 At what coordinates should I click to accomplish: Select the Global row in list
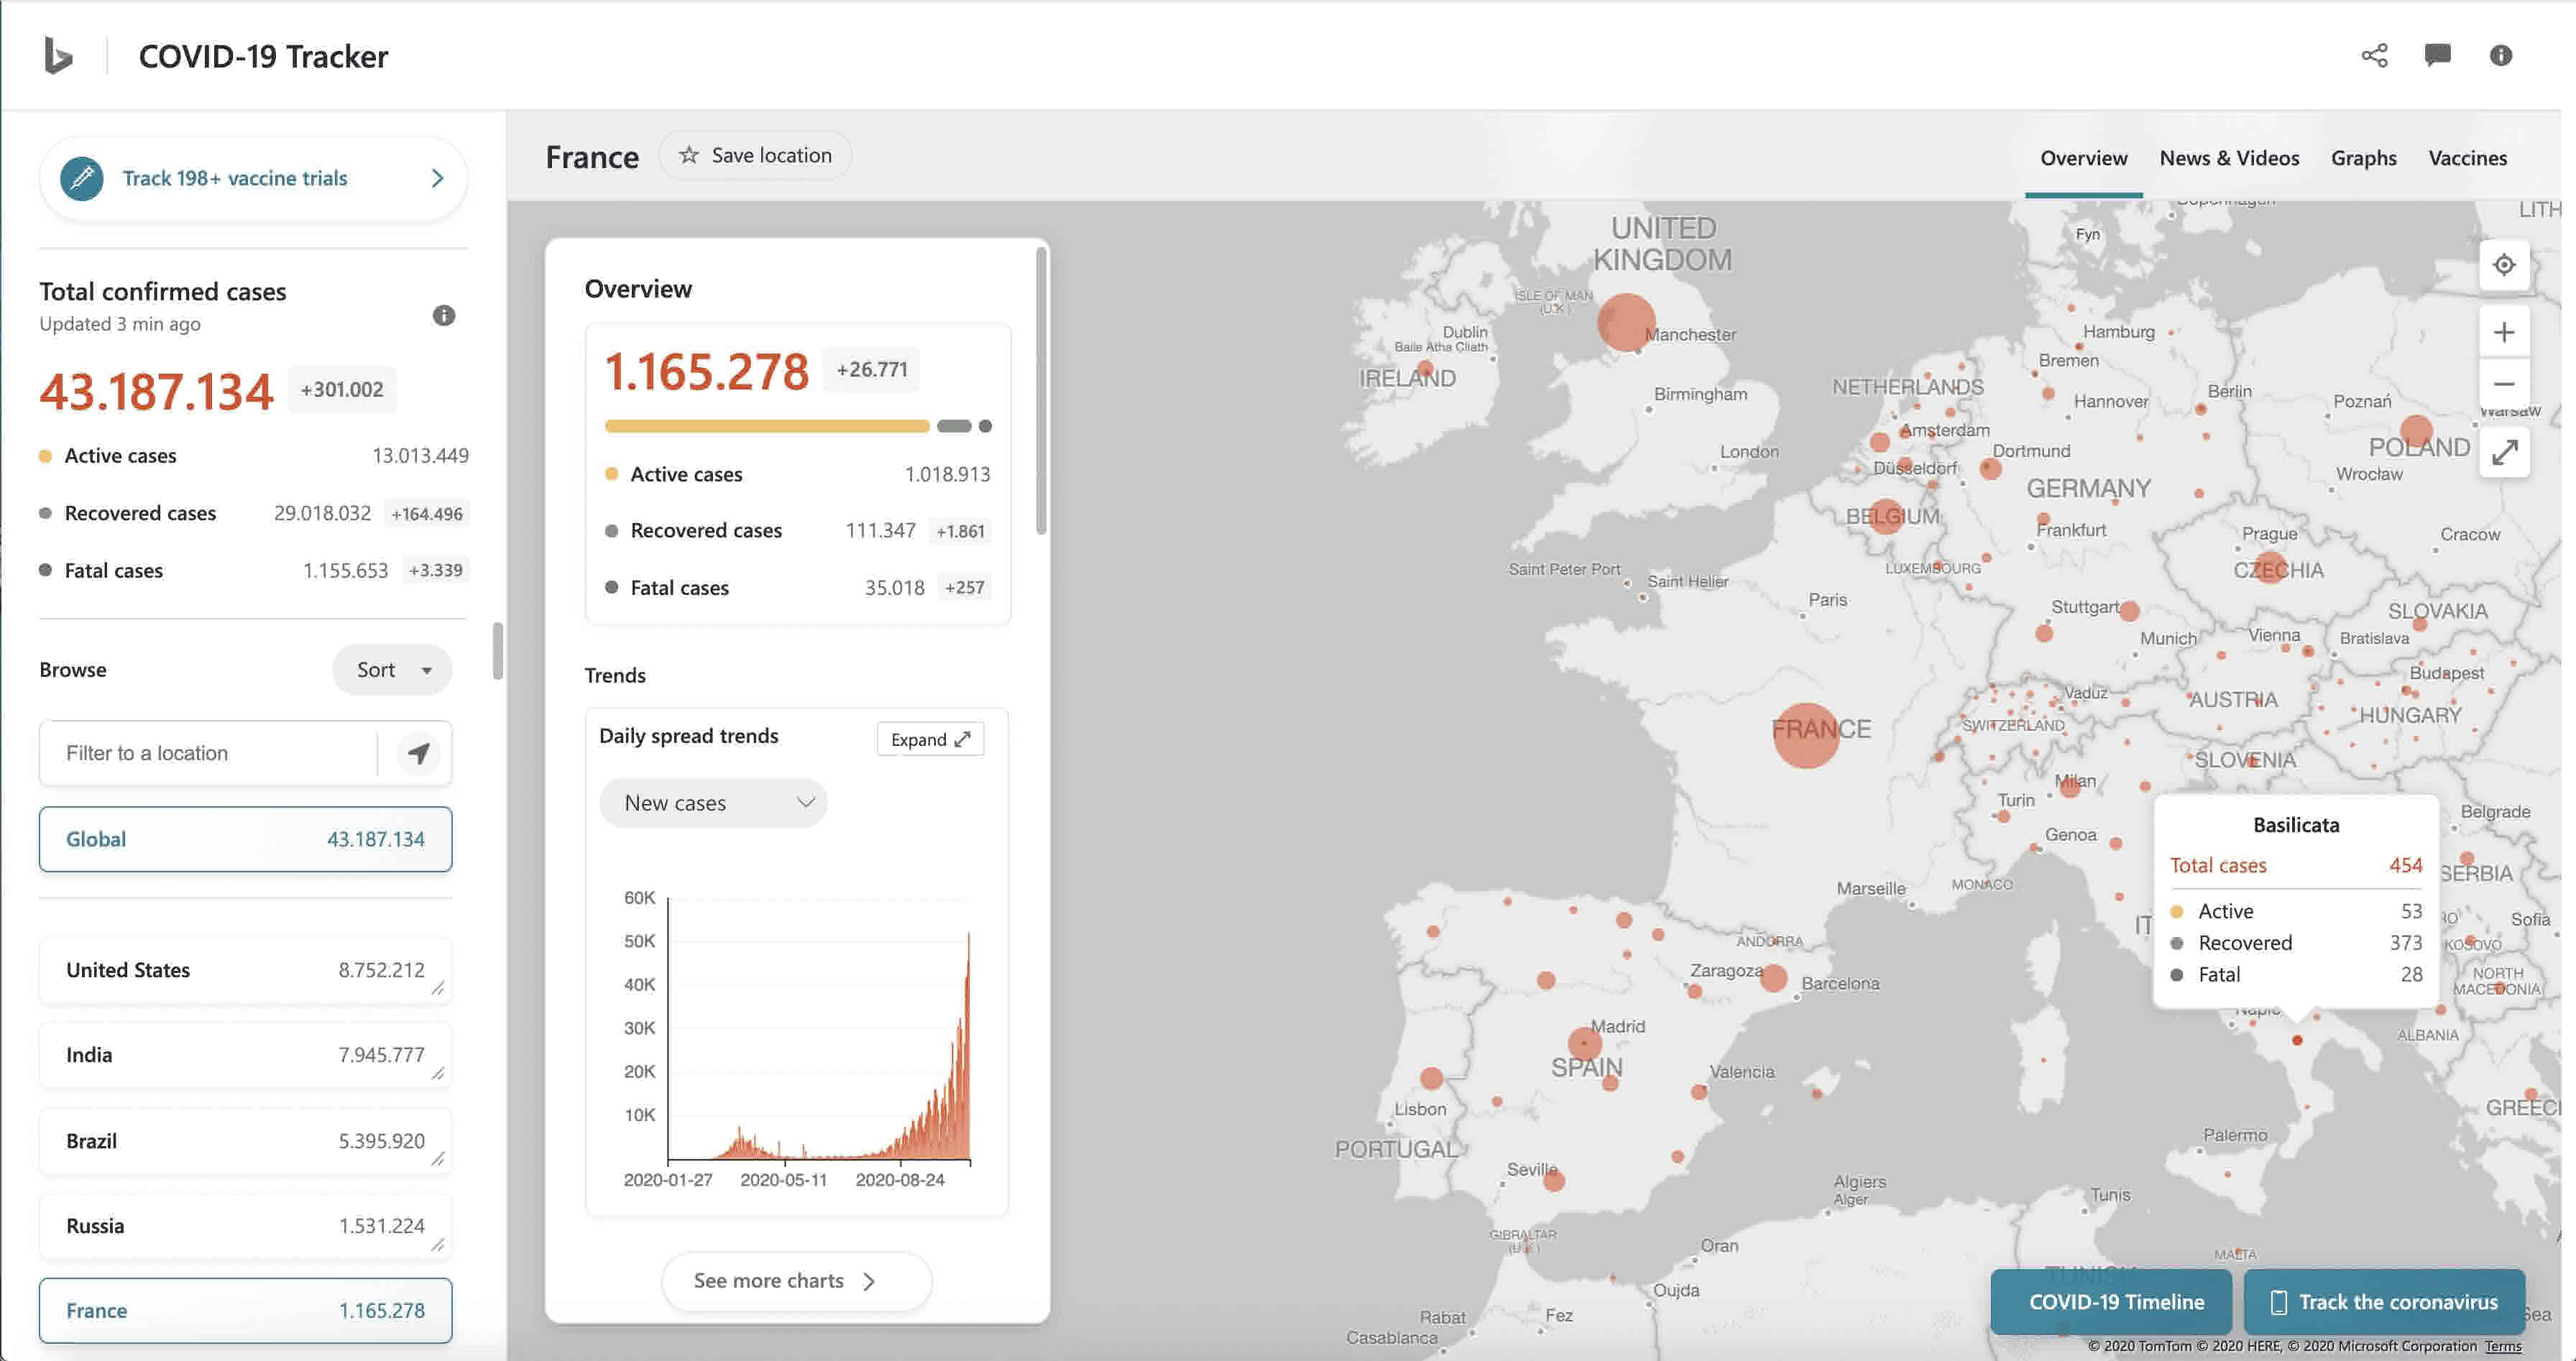tap(246, 839)
